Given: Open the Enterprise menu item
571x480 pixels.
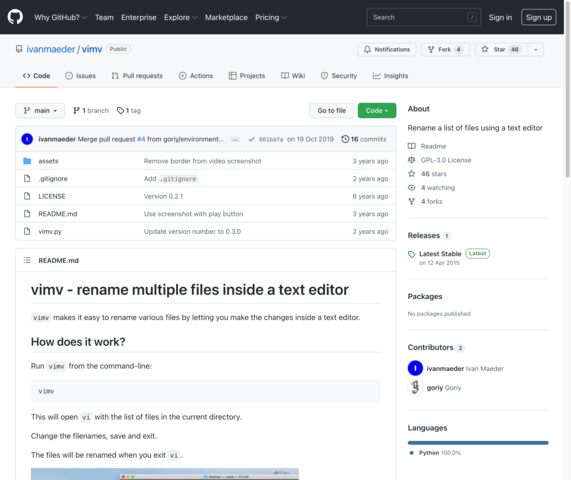Looking at the screenshot, I should click(x=139, y=17).
